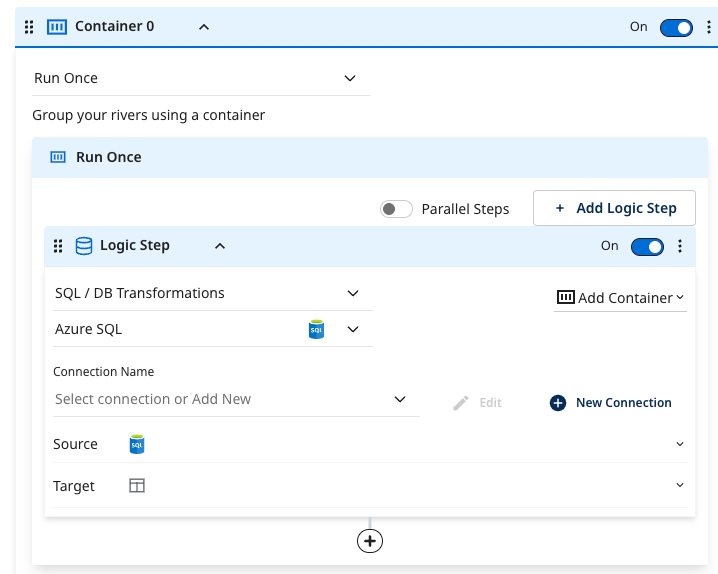Click the Logic Step drag handle icon
718x574 pixels.
point(58,246)
